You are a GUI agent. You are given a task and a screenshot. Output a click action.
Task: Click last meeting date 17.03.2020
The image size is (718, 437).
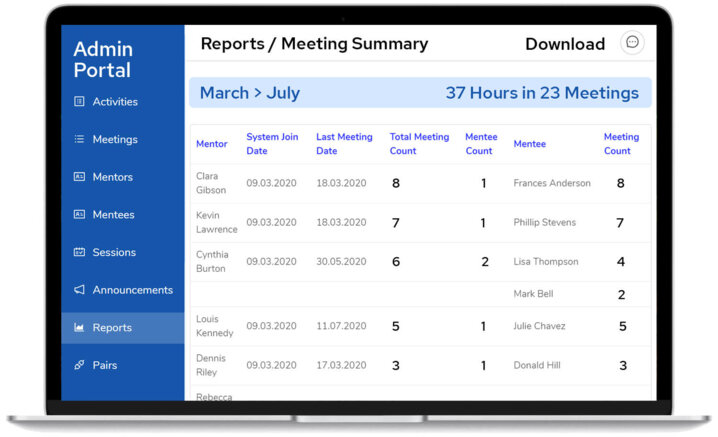coord(341,365)
